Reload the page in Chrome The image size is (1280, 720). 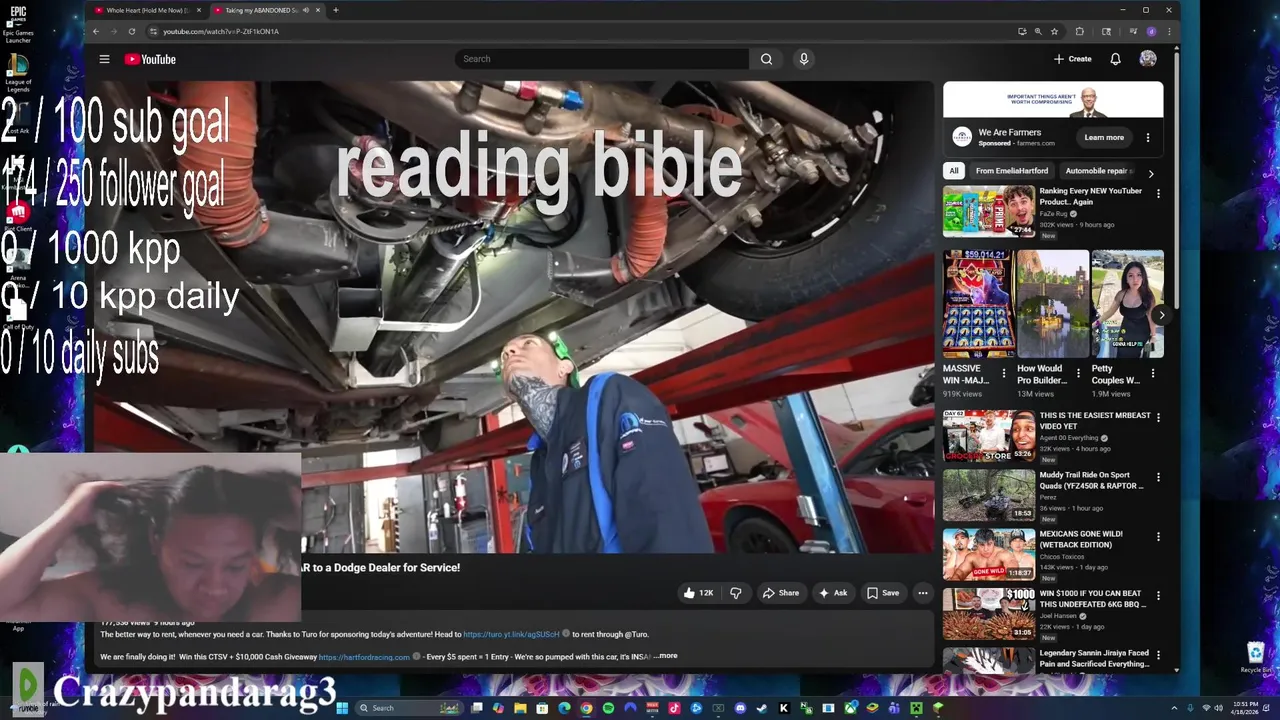tap(131, 31)
